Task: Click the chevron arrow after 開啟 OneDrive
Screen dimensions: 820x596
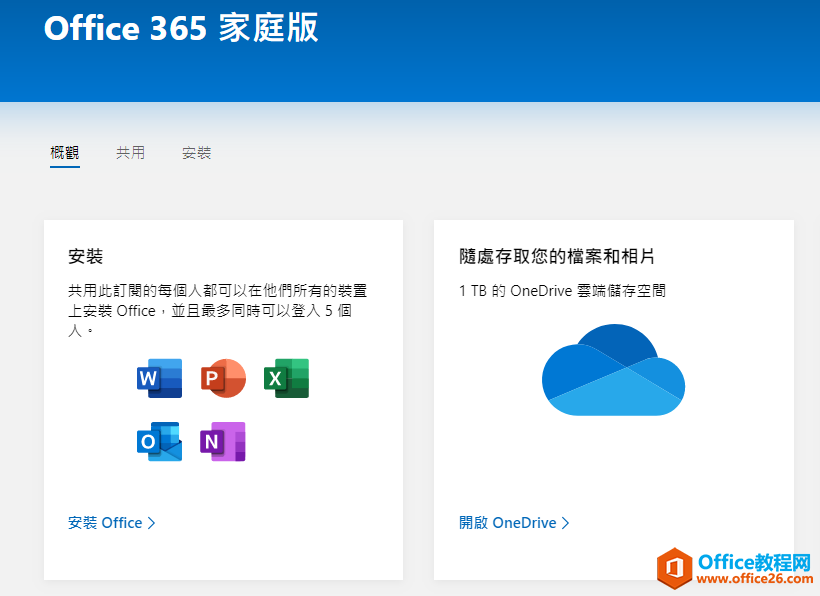Action: pyautogui.click(x=566, y=523)
